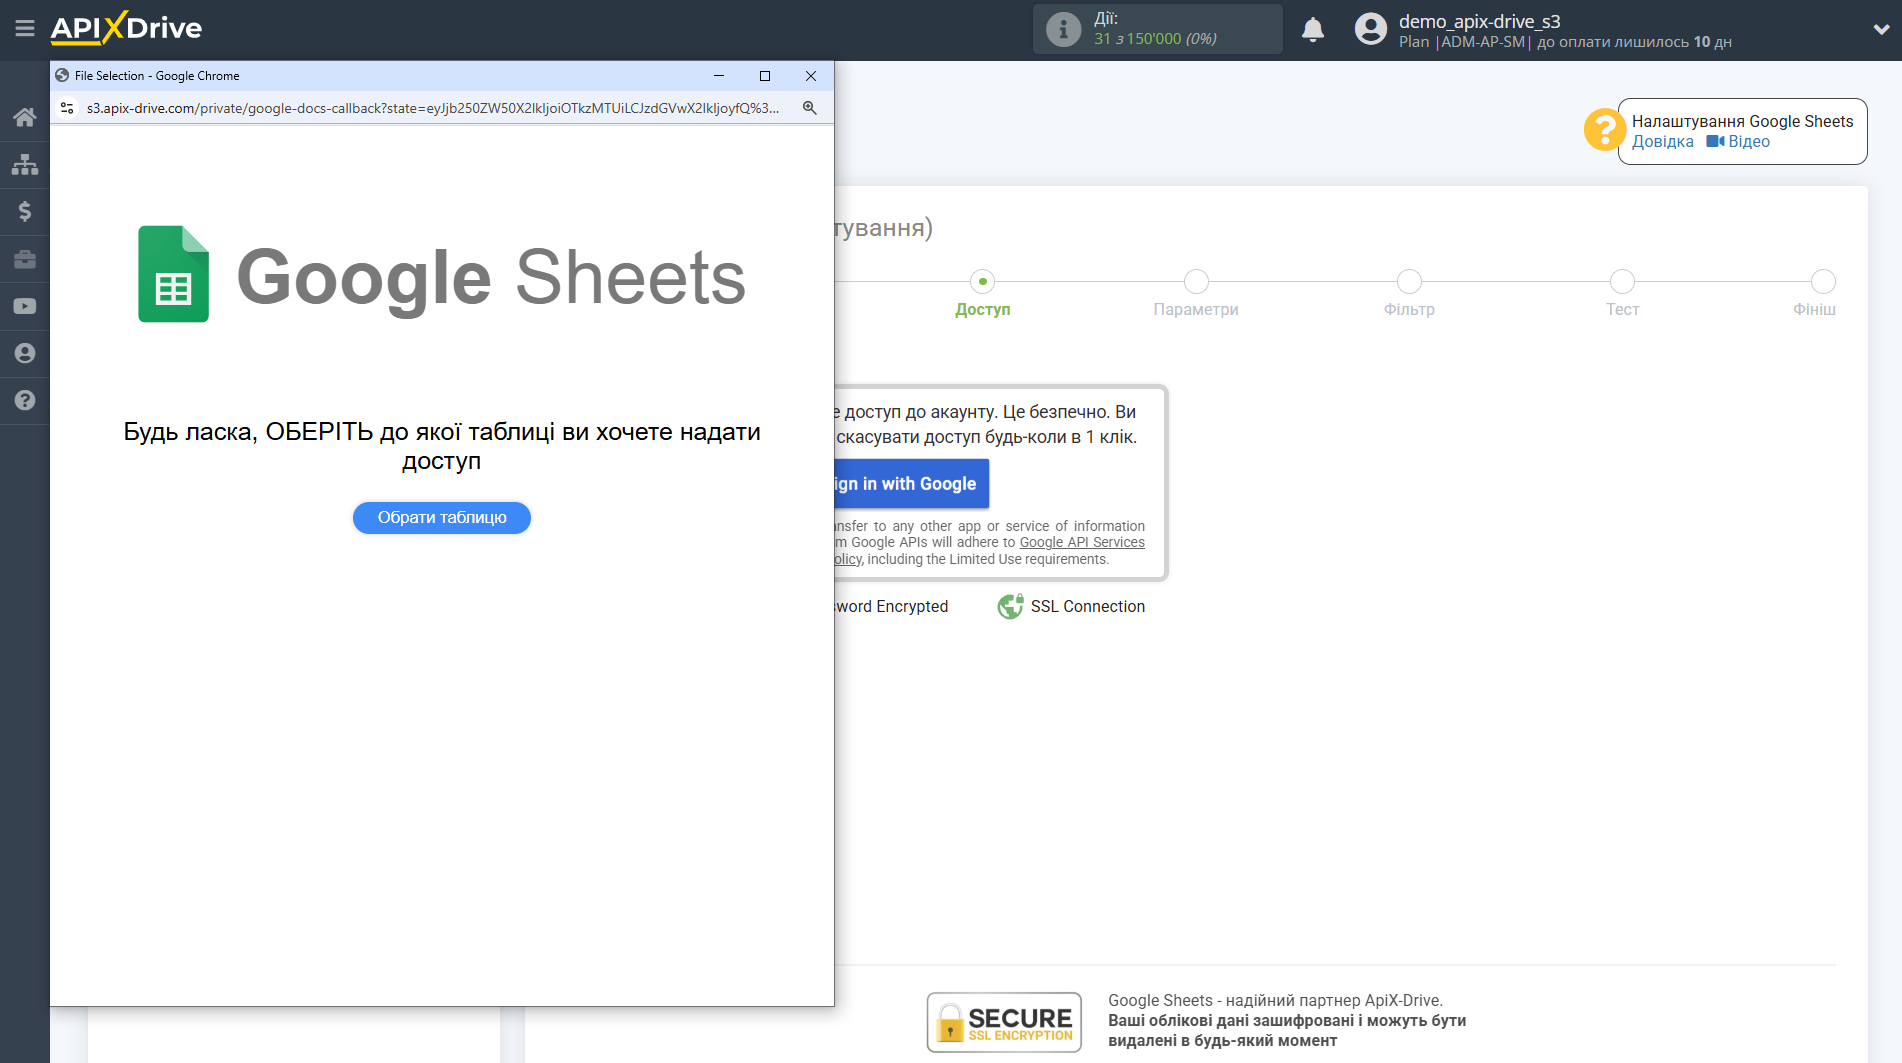Minimize the File Selection popup window
1902x1063 pixels.
[x=719, y=76]
